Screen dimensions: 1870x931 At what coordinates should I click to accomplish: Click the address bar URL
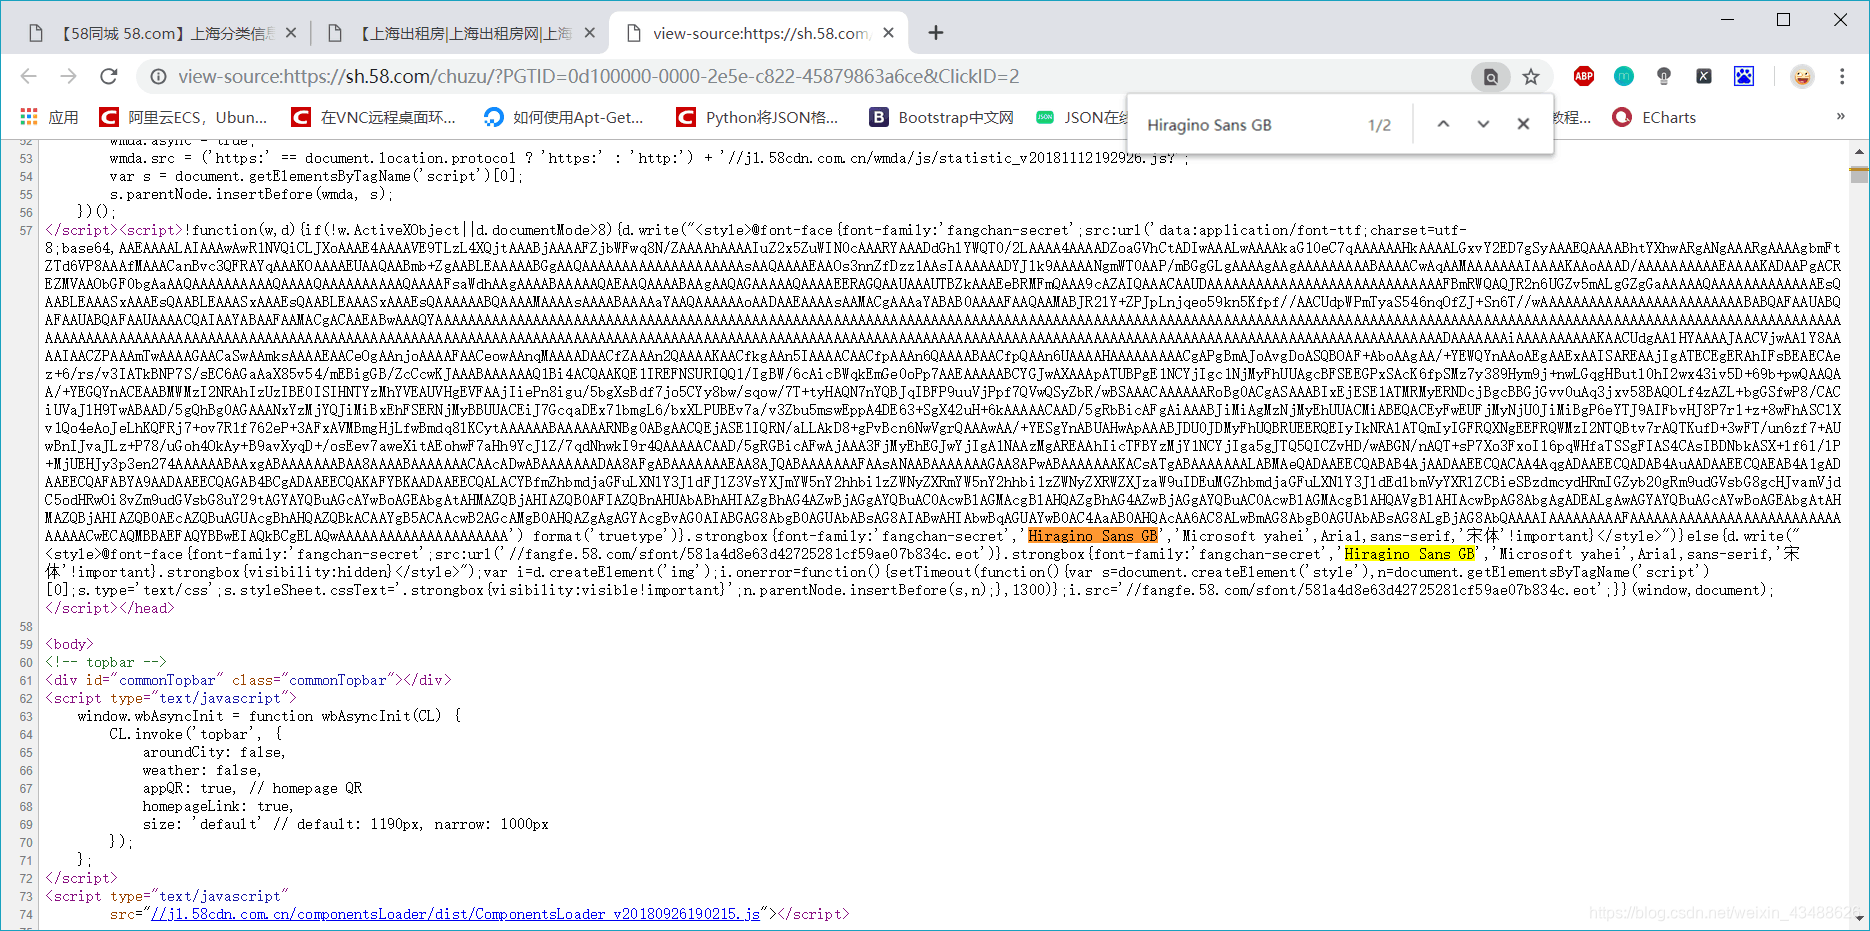(x=598, y=77)
